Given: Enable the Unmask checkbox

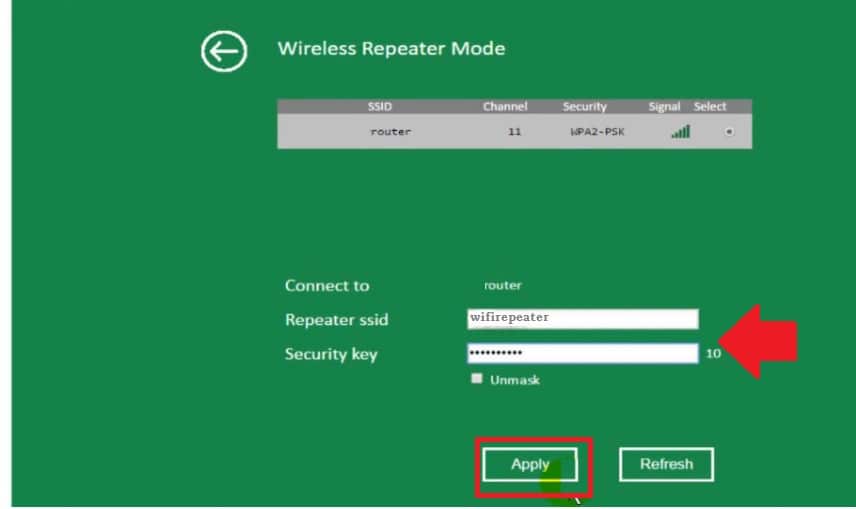Looking at the screenshot, I should pyautogui.click(x=477, y=379).
